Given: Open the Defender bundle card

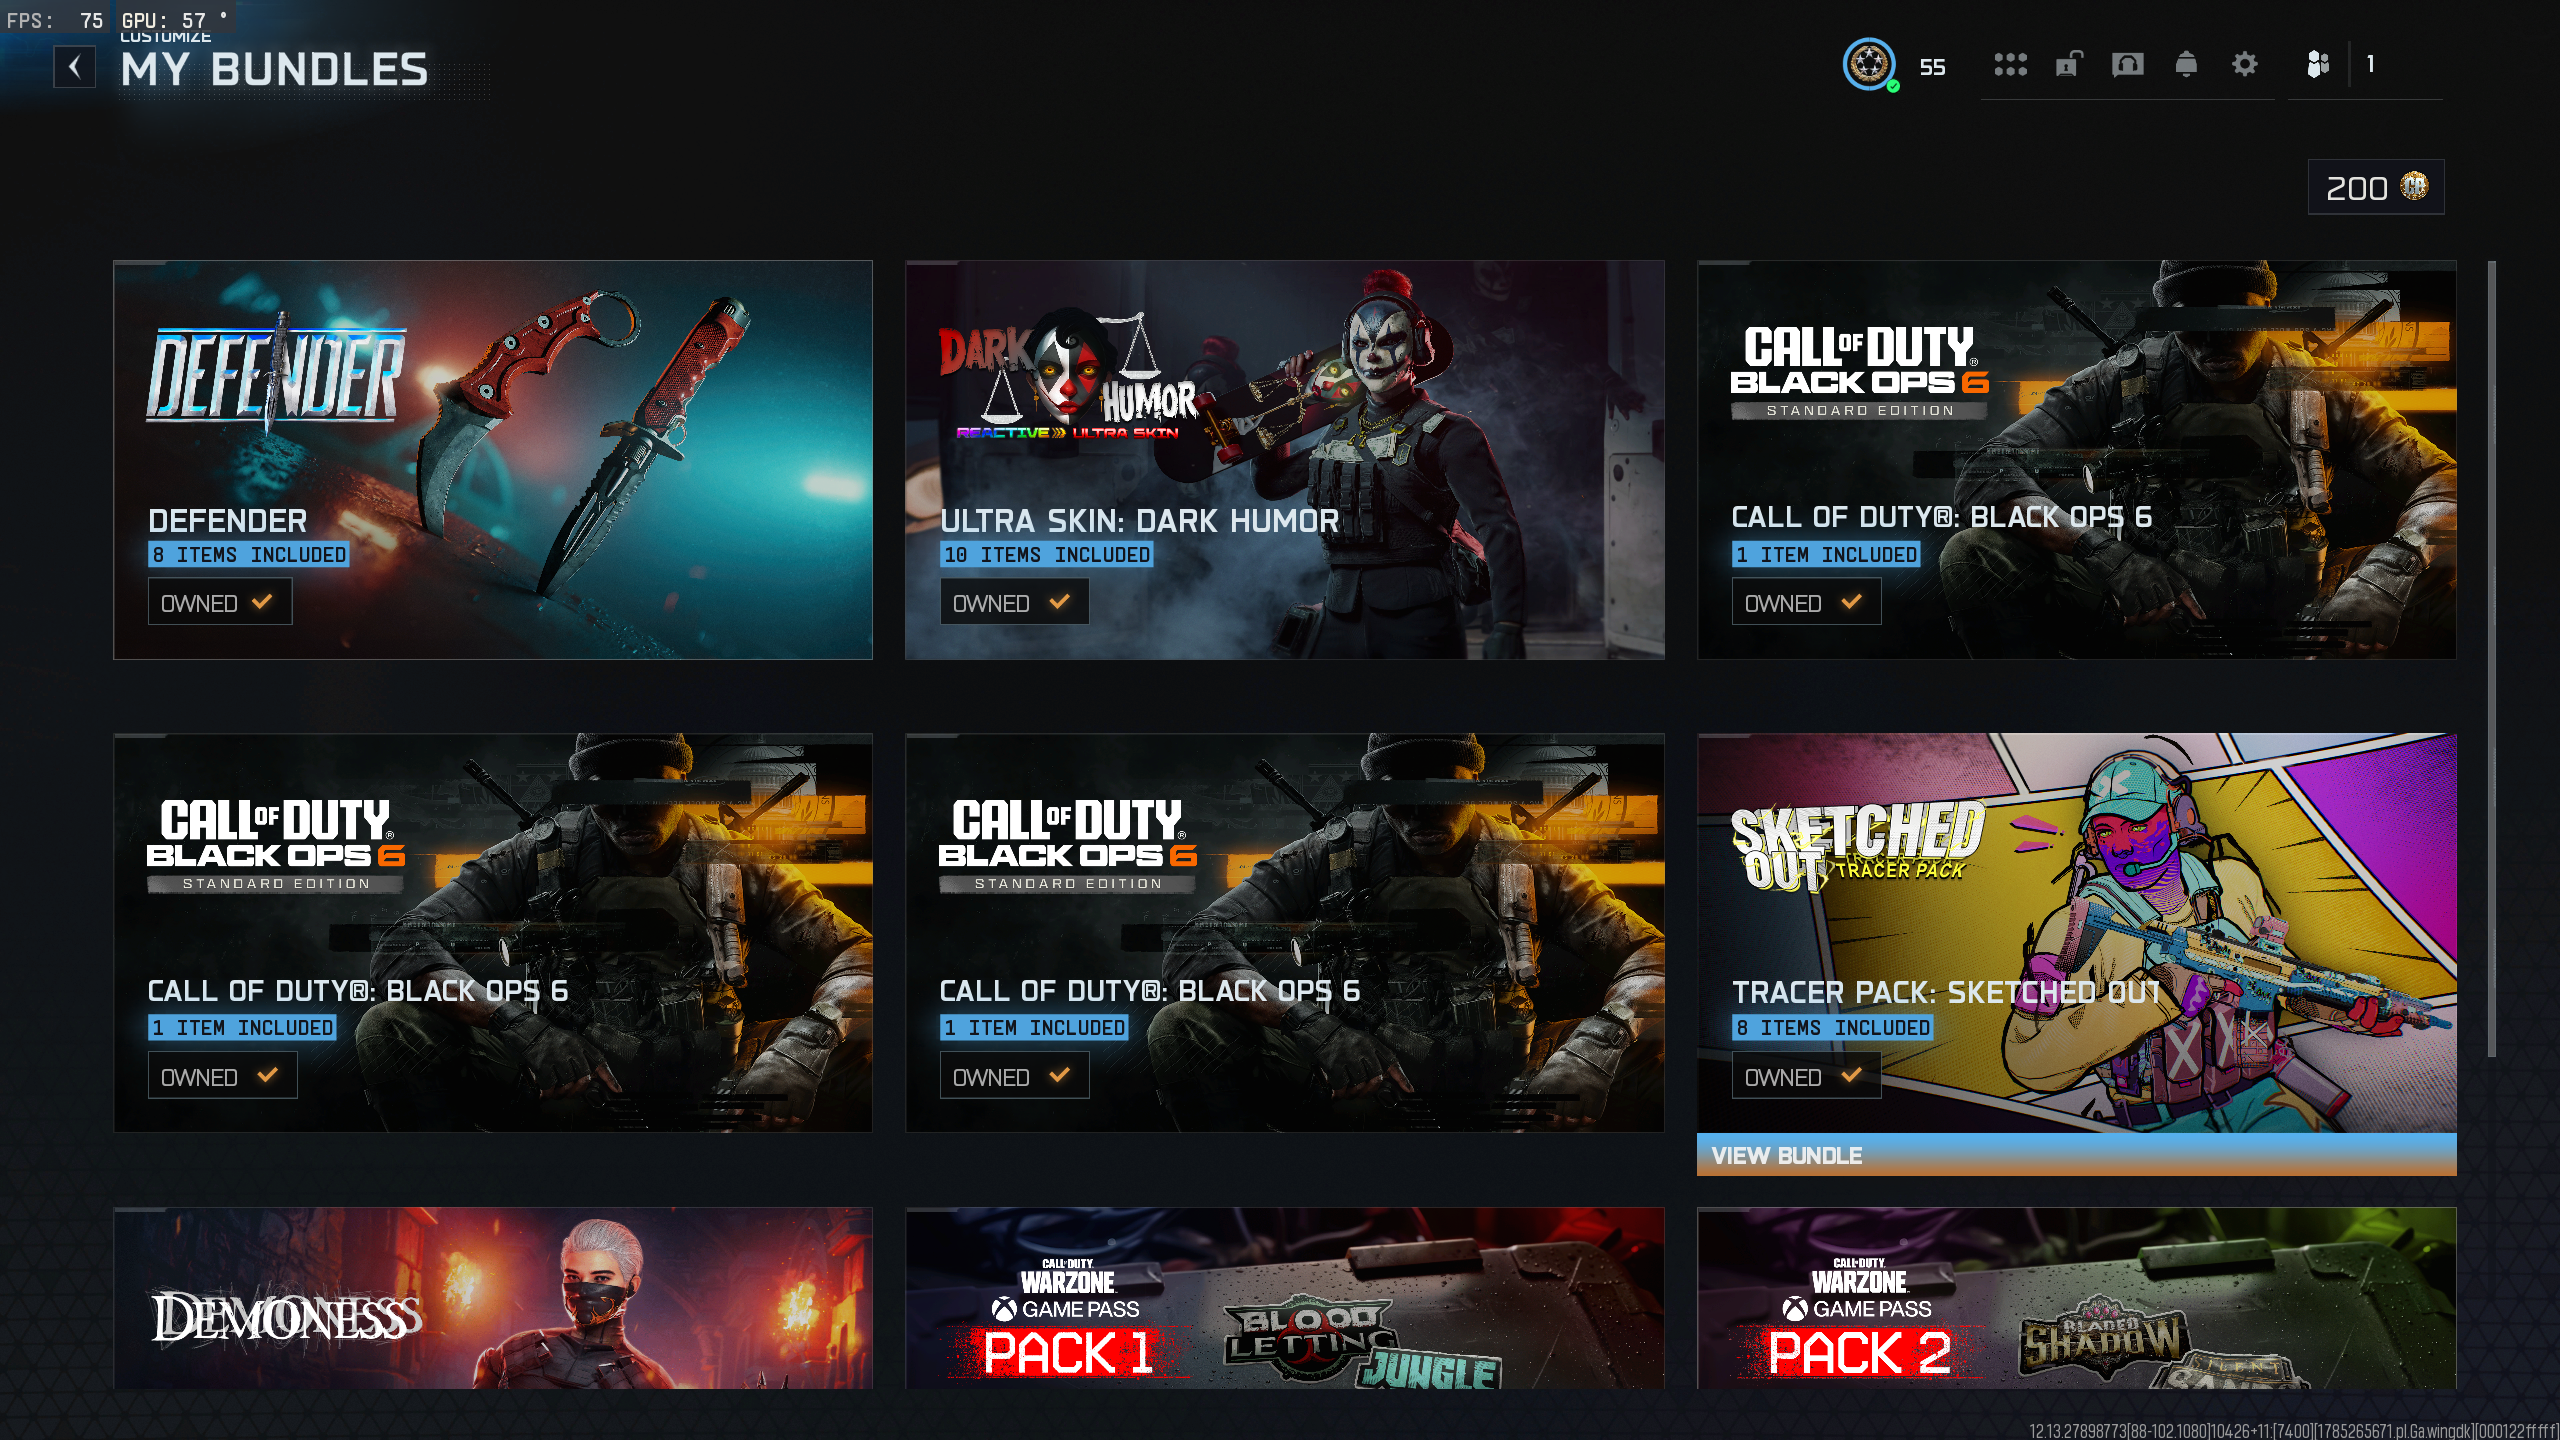Looking at the screenshot, I should (493, 460).
